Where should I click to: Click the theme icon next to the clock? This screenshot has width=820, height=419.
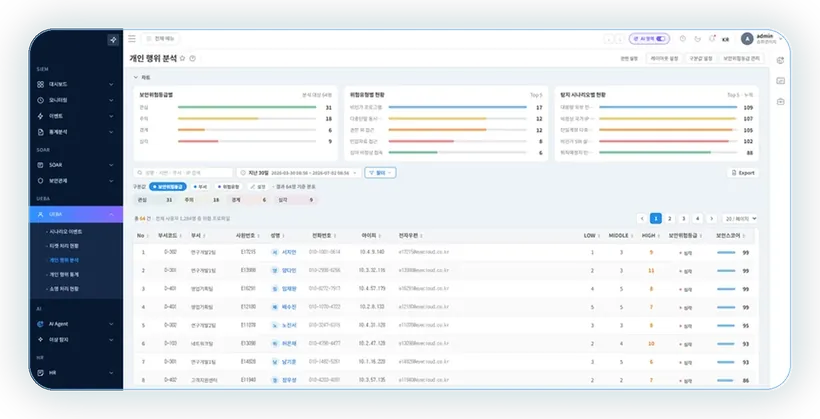[697, 39]
